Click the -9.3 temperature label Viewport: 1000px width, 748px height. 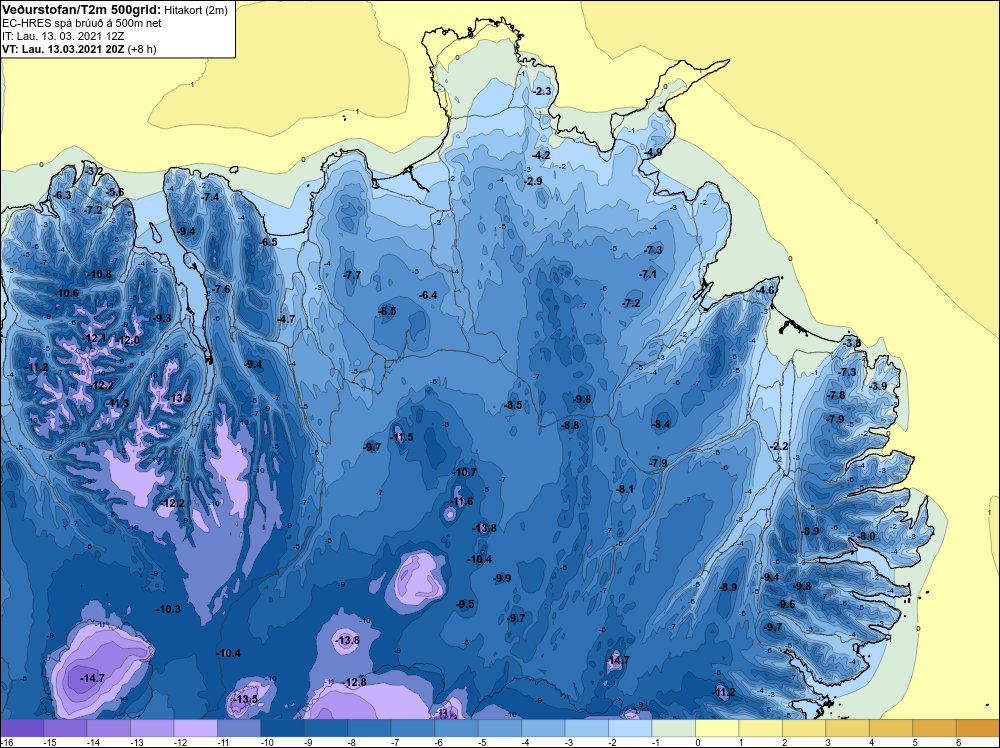coord(162,318)
